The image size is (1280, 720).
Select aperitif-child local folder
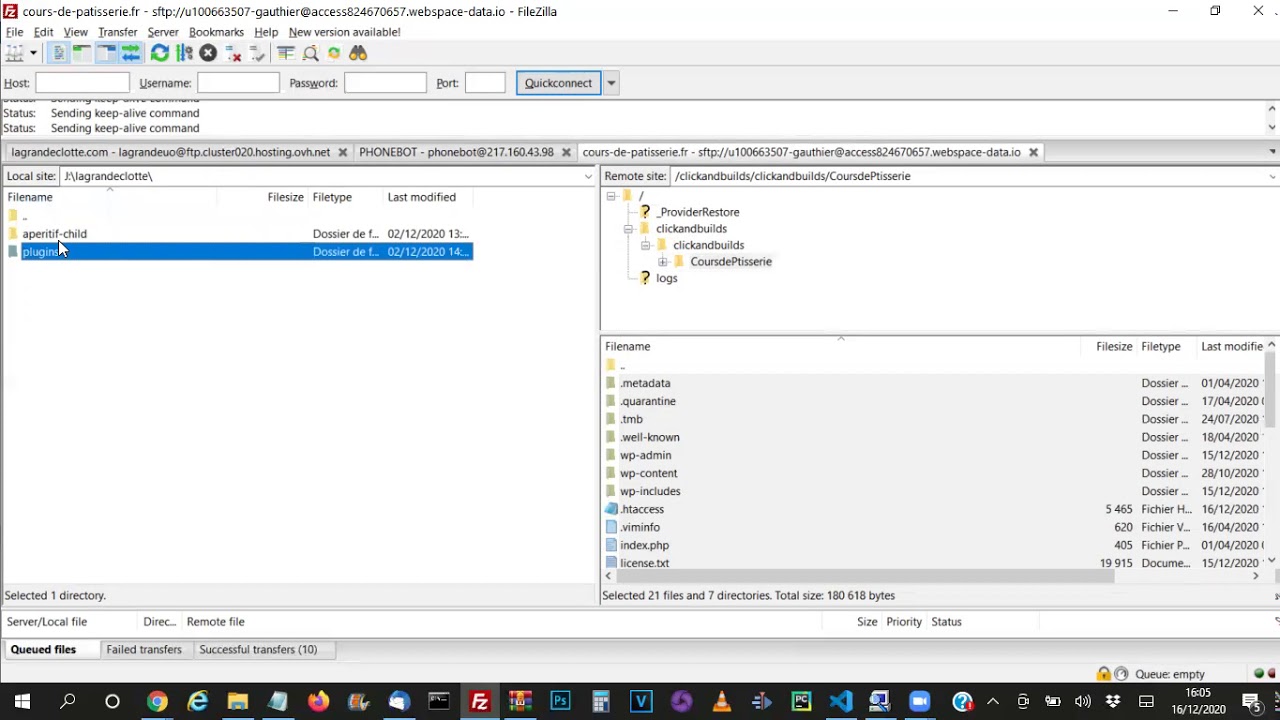click(54, 234)
